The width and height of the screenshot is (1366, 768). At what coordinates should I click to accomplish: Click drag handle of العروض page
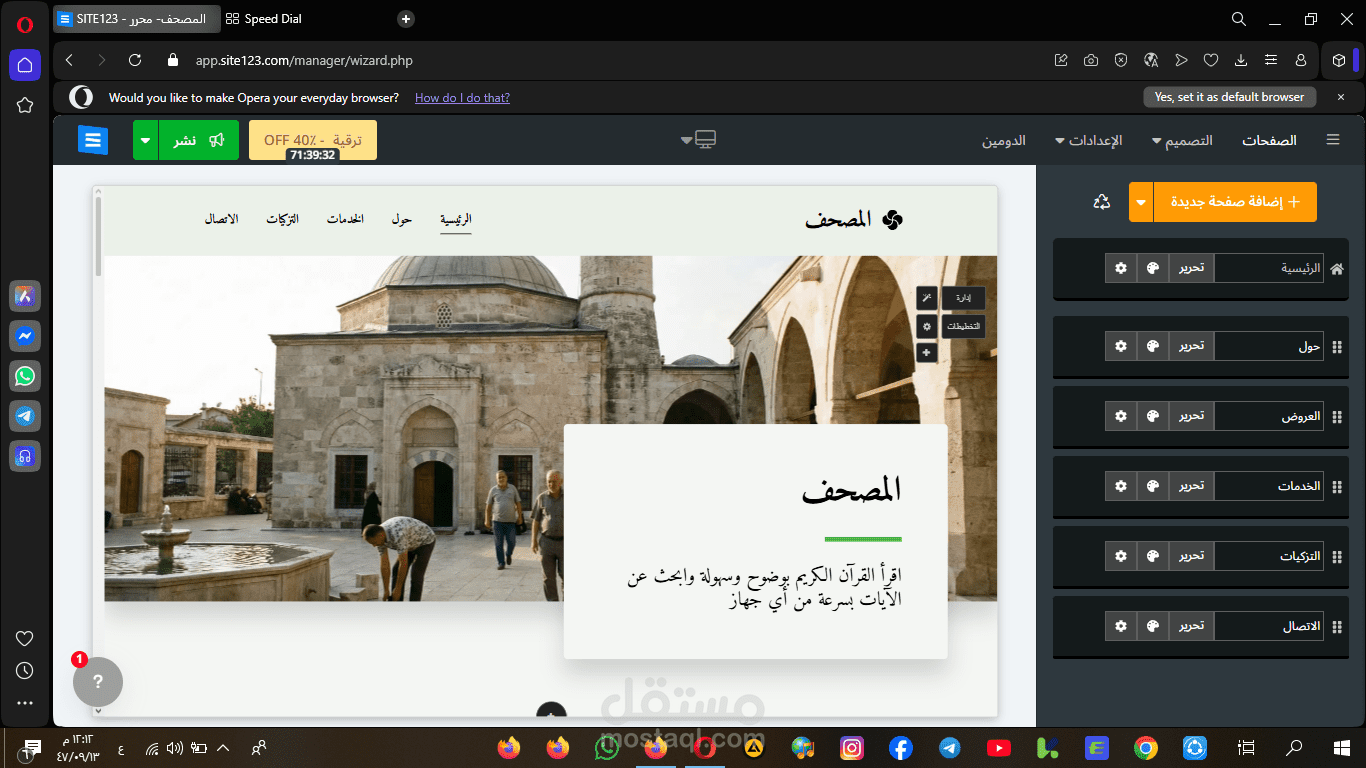pos(1337,417)
